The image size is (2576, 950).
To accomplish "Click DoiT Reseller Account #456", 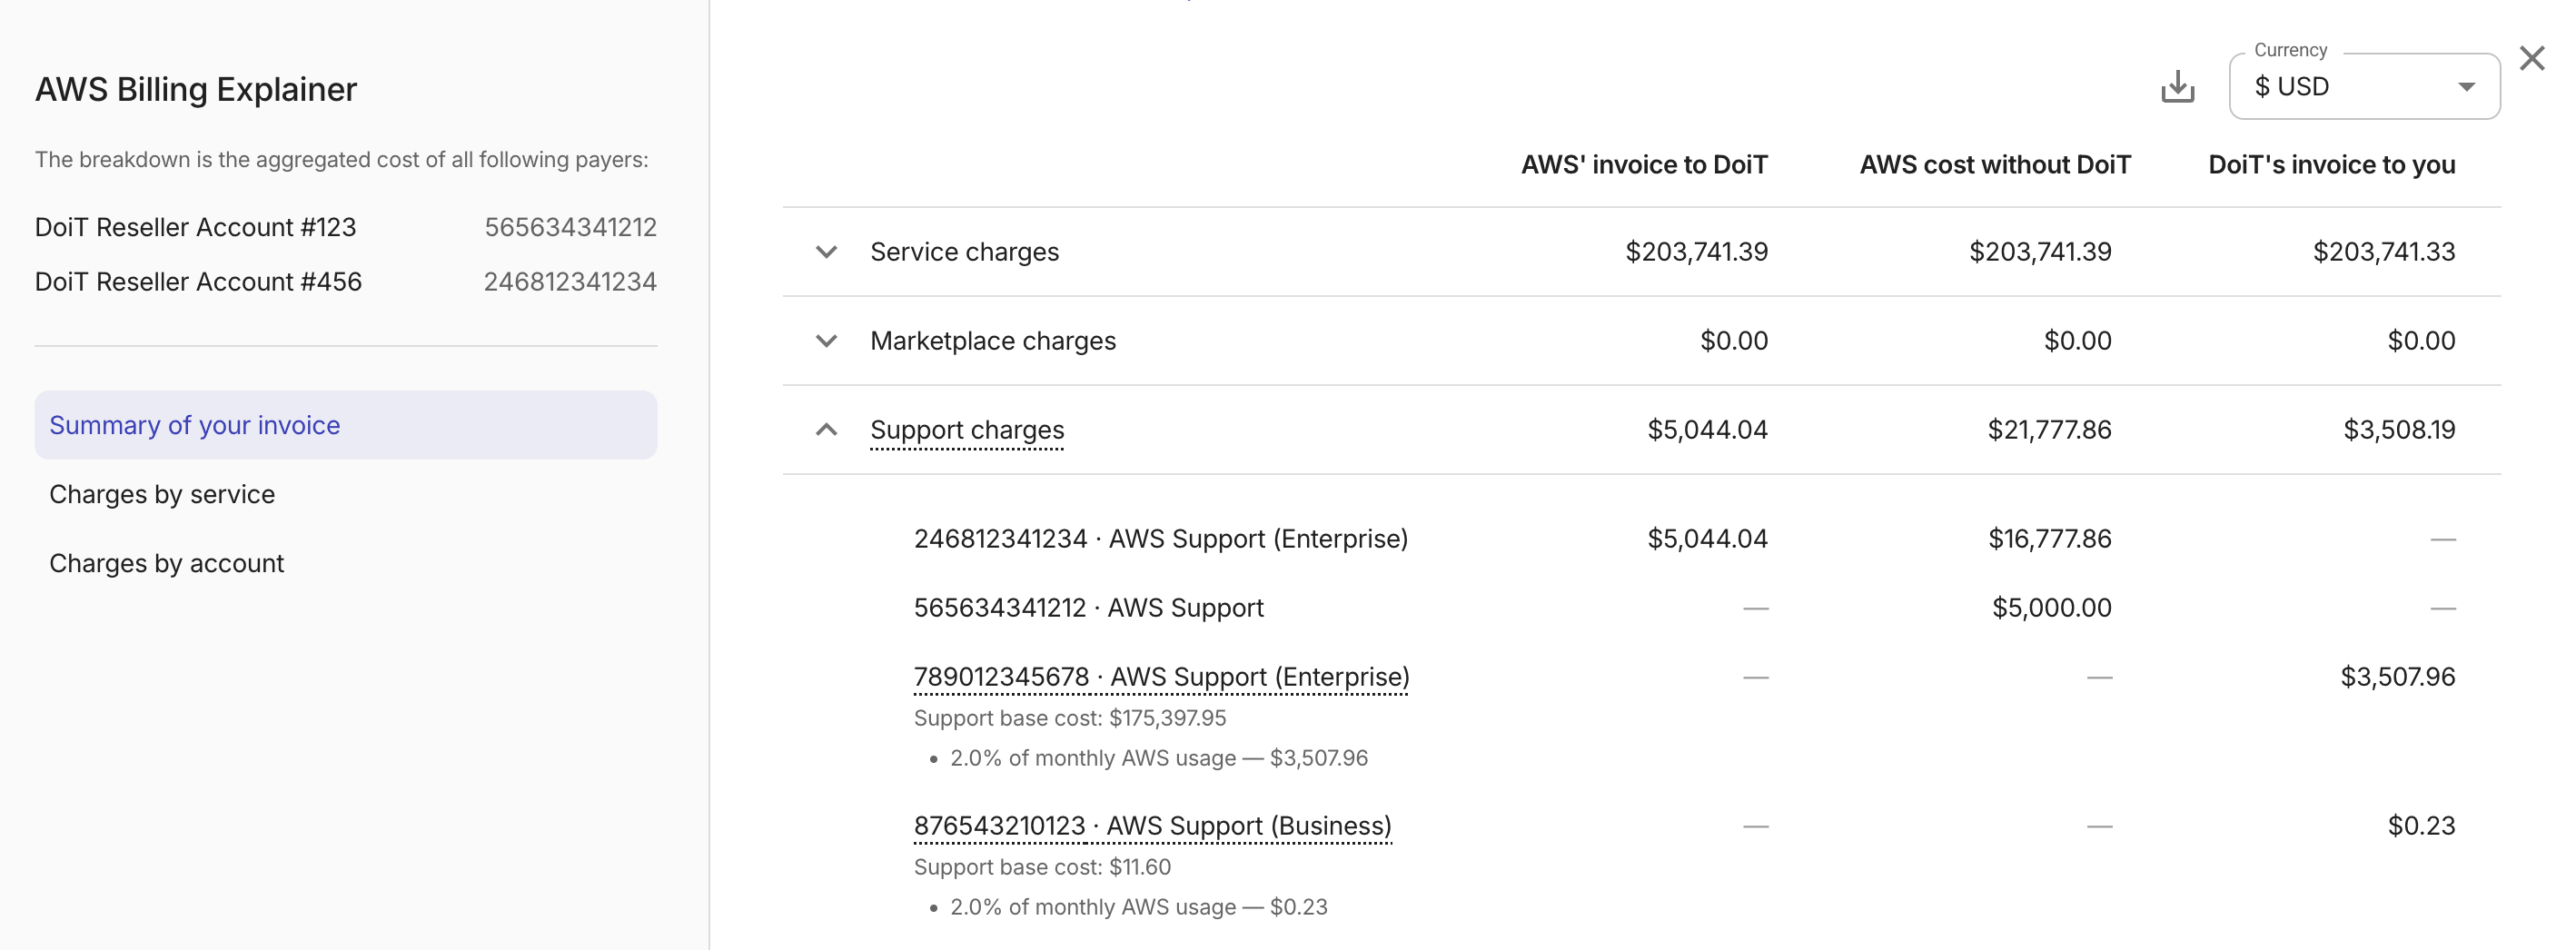I will [198, 282].
